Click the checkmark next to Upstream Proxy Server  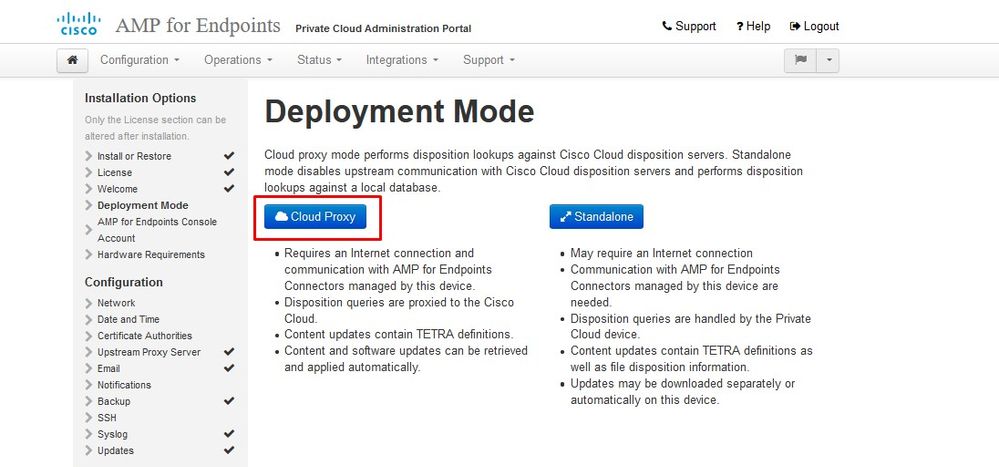[x=229, y=352]
